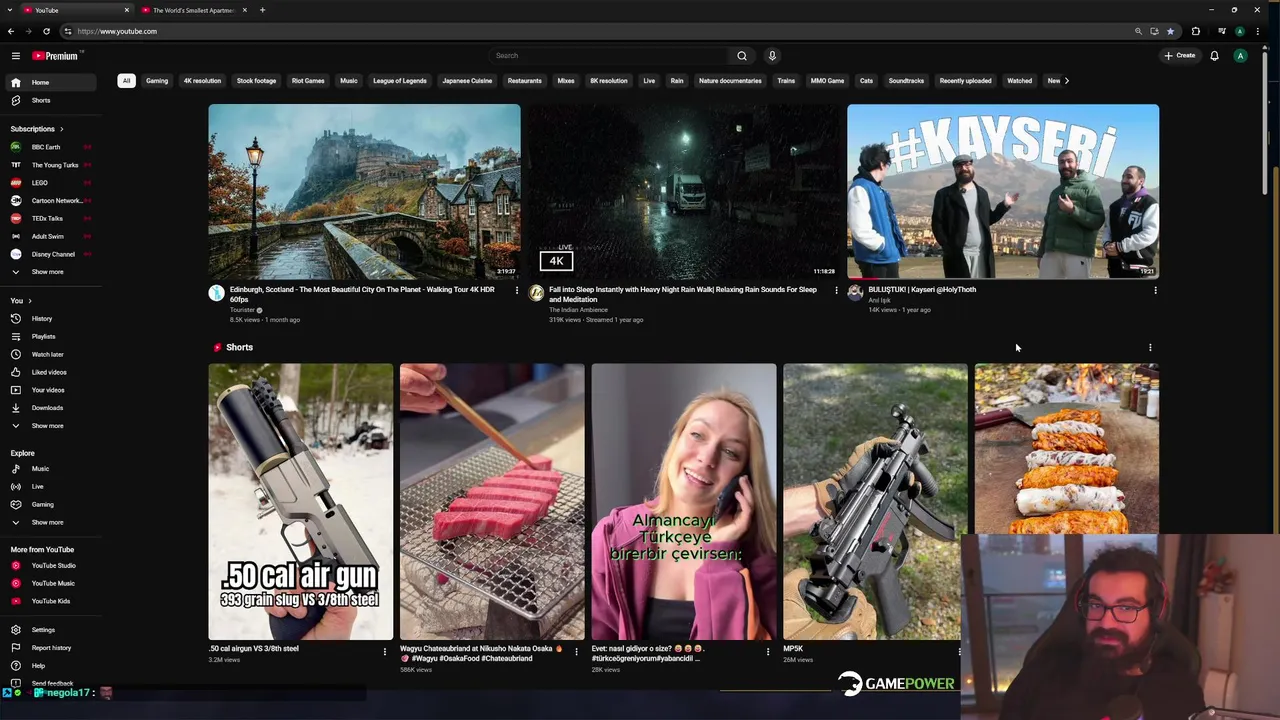
Task: Open Disney Channel subscription
Action: 52,254
